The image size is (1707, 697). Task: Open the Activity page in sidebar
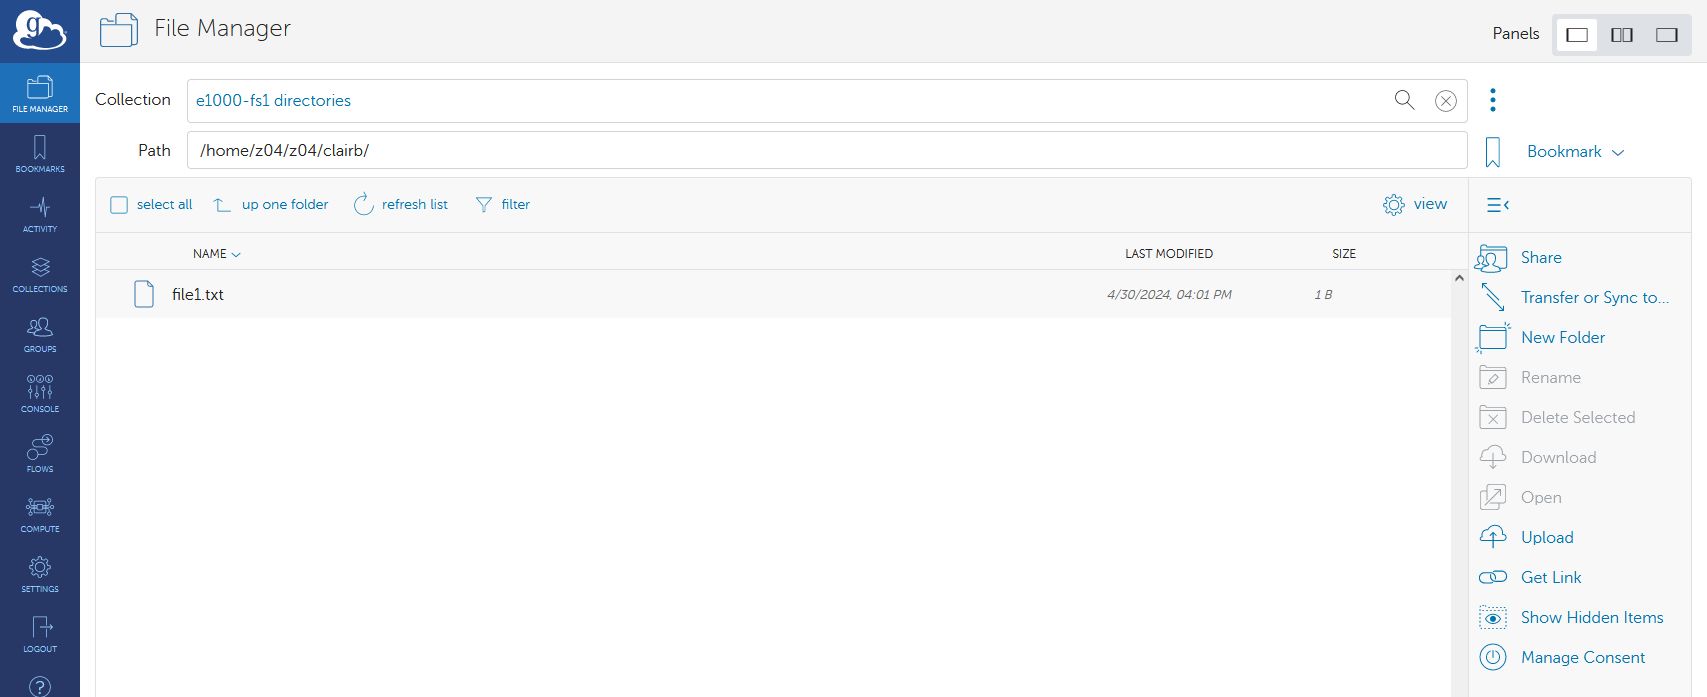tap(40, 214)
